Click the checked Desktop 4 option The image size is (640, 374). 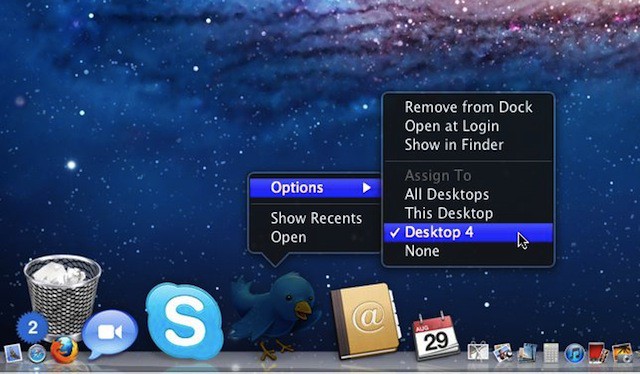pos(469,232)
